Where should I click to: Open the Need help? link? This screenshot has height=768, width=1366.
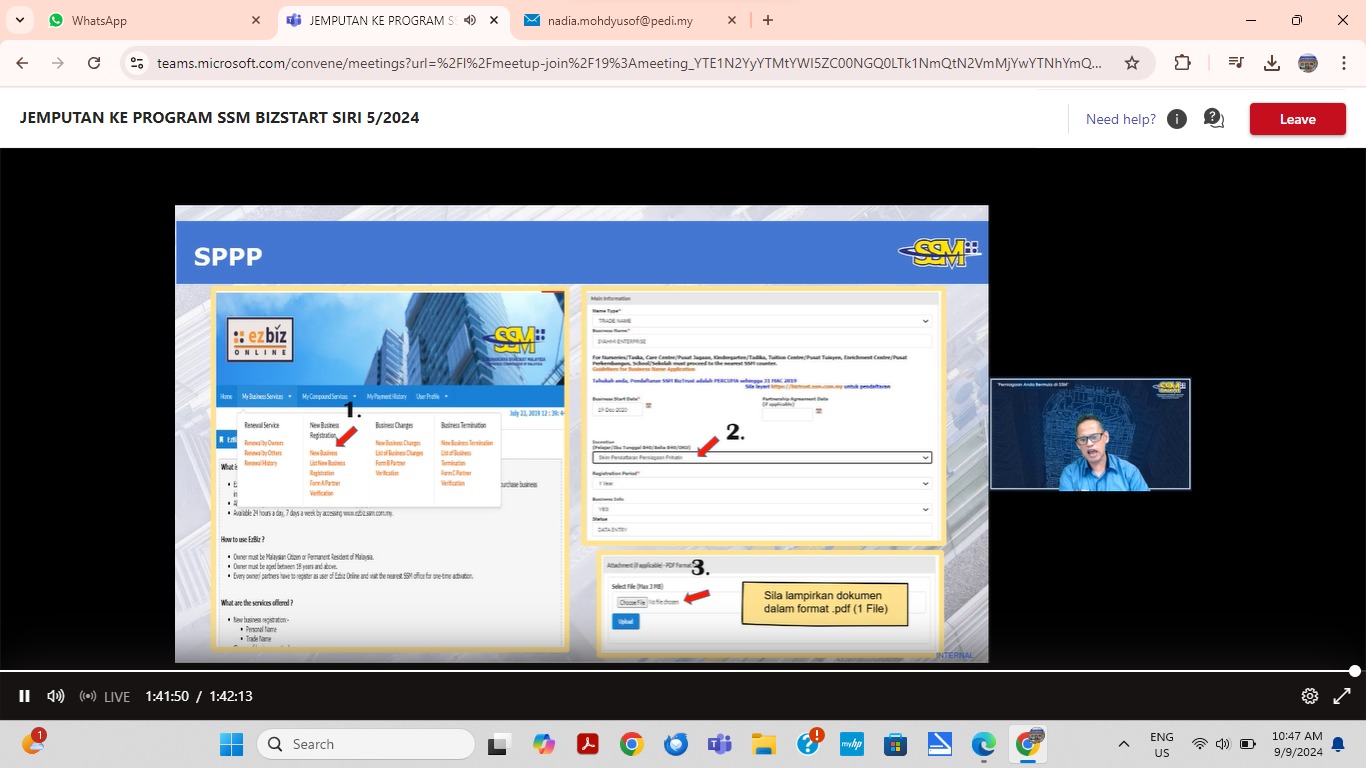(x=1121, y=119)
